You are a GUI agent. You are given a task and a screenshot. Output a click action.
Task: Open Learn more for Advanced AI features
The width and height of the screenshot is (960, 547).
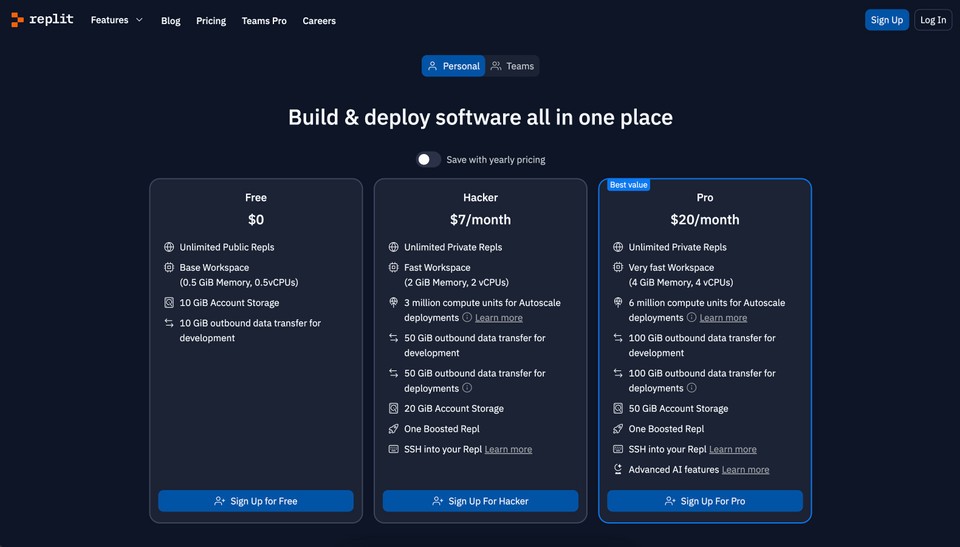pos(746,470)
